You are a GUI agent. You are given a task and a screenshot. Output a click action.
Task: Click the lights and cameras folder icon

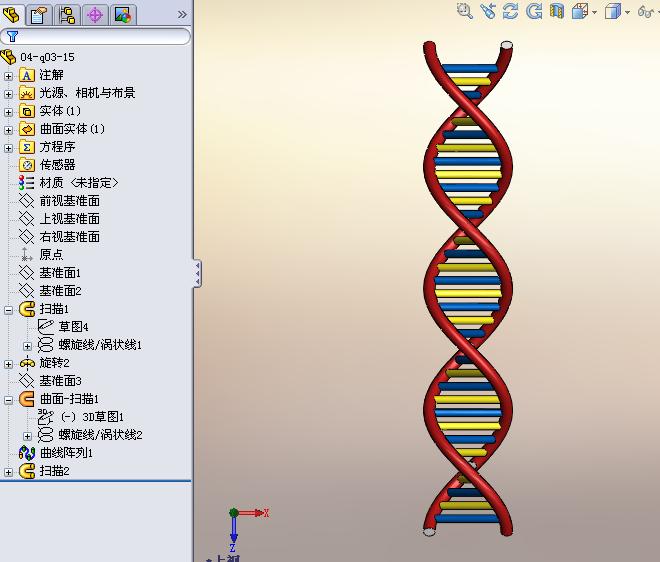point(27,93)
